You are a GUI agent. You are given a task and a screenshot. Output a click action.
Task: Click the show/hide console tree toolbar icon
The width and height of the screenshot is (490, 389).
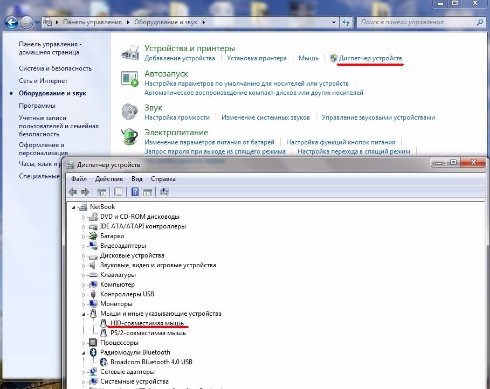(x=102, y=192)
